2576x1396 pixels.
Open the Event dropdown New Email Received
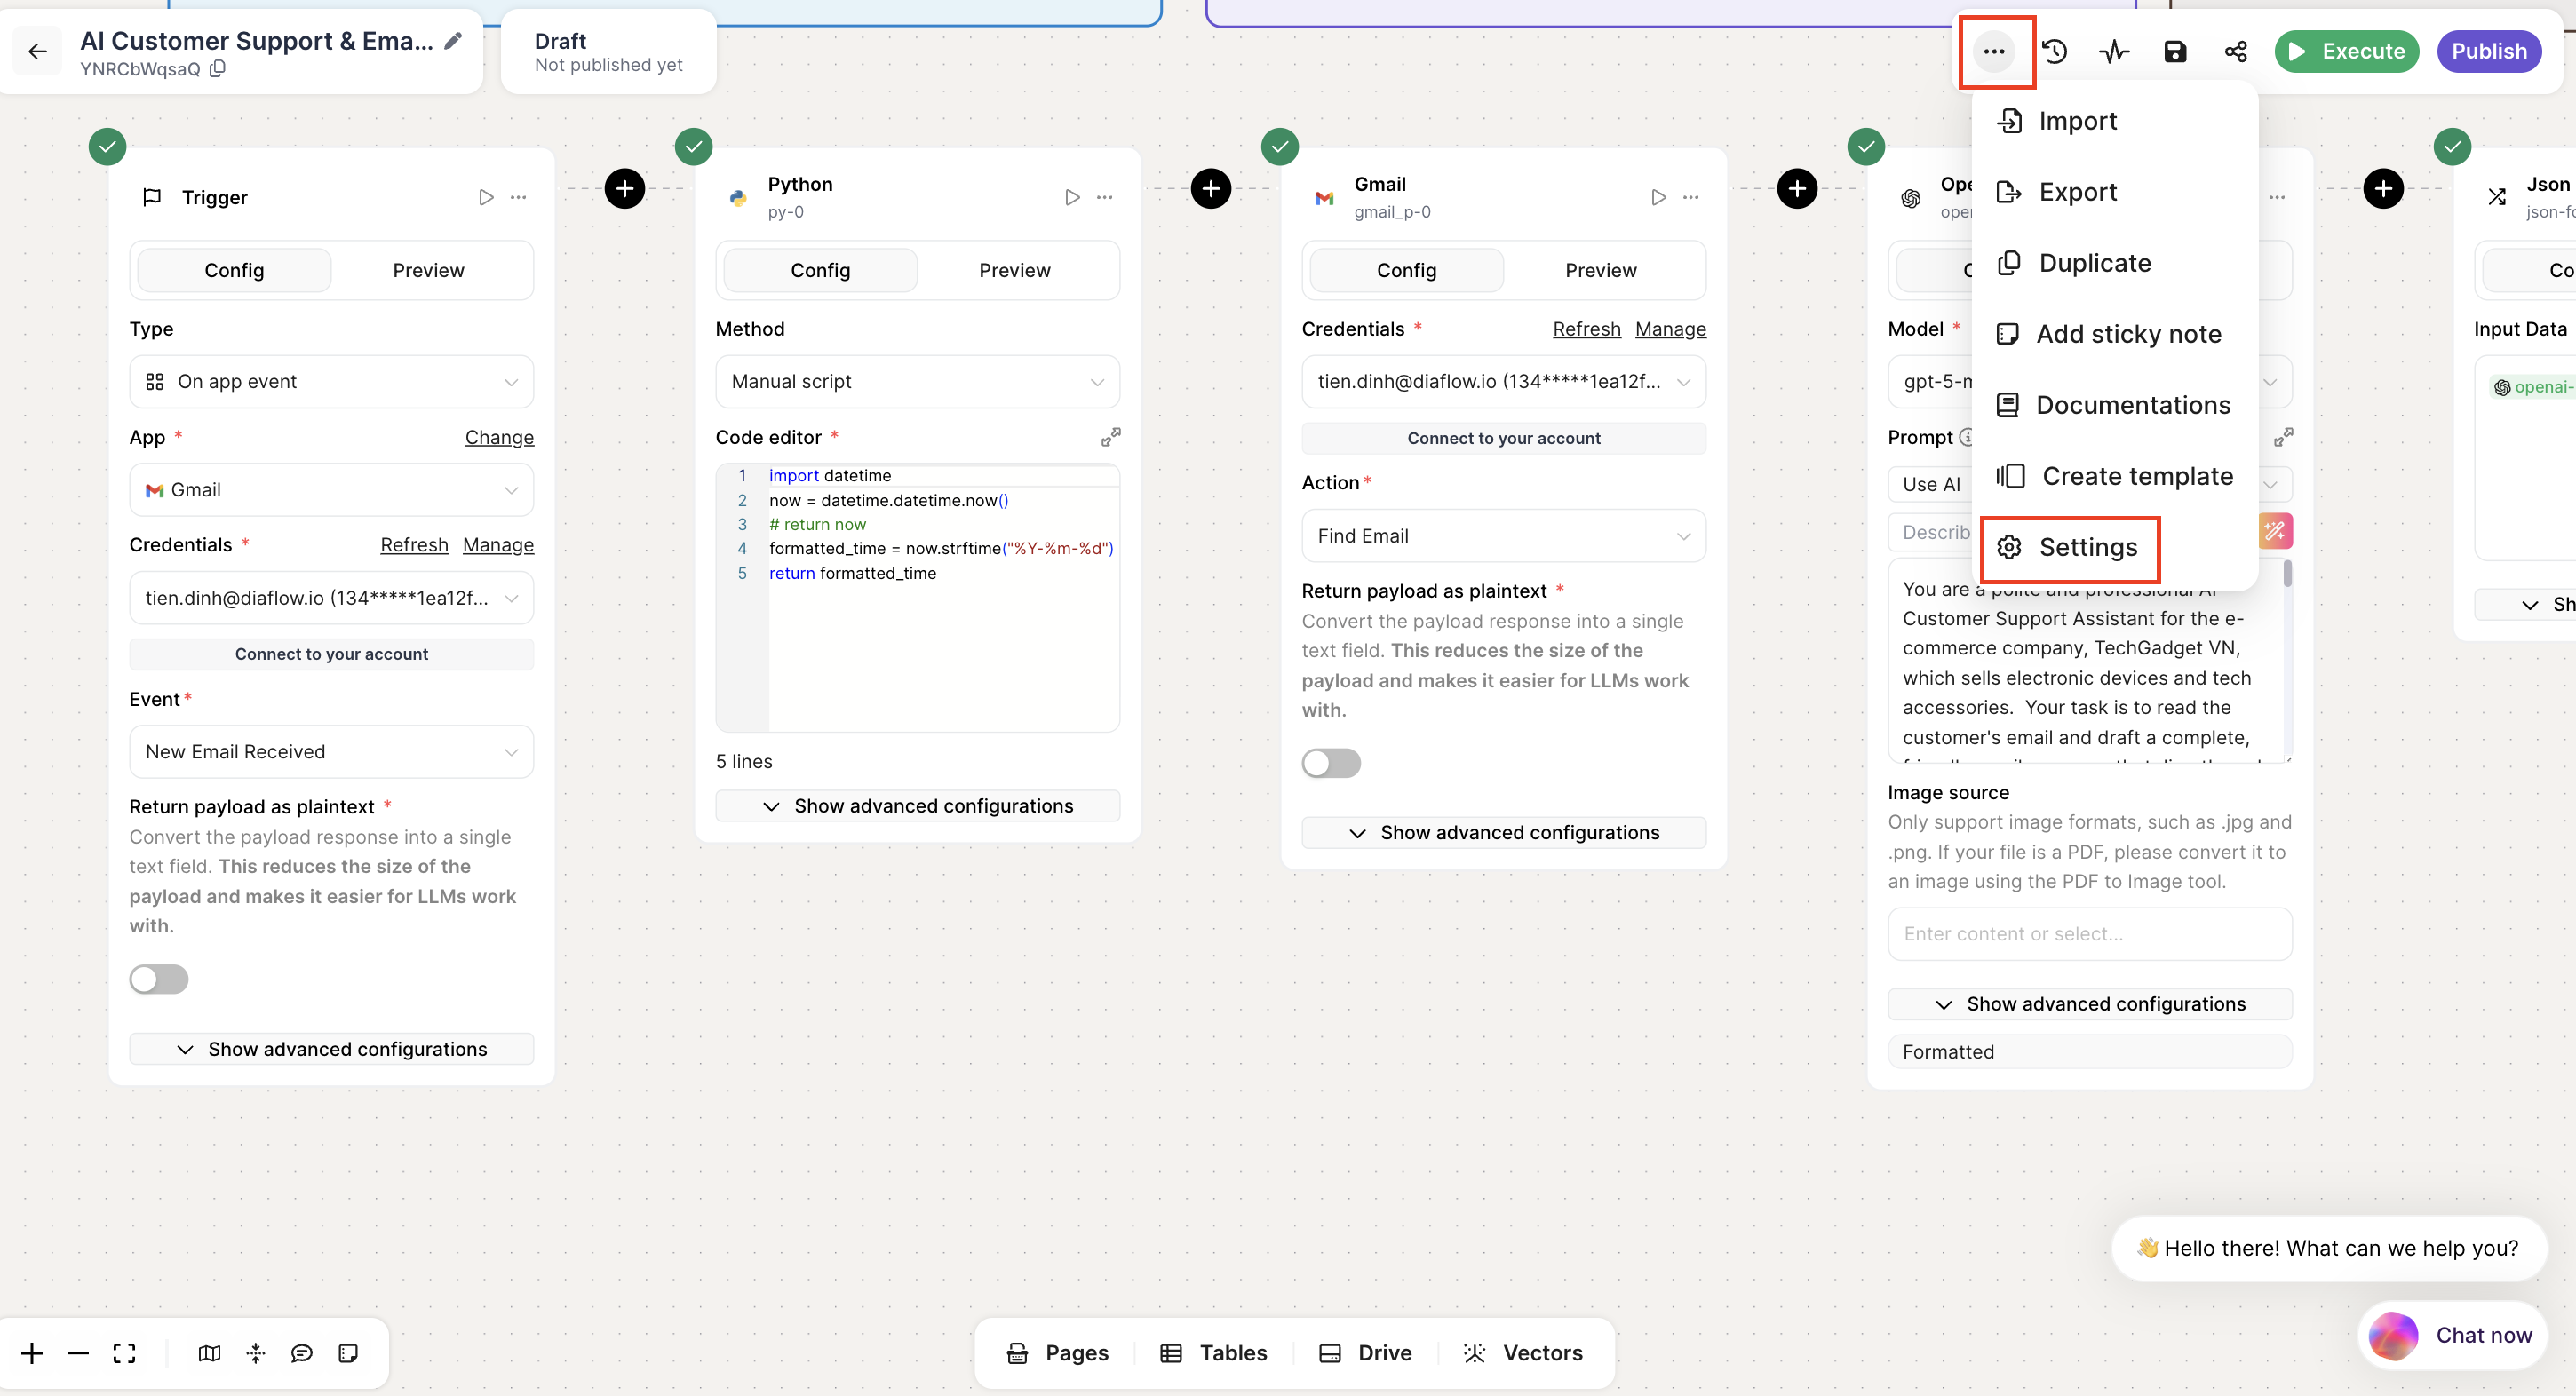pos(331,751)
